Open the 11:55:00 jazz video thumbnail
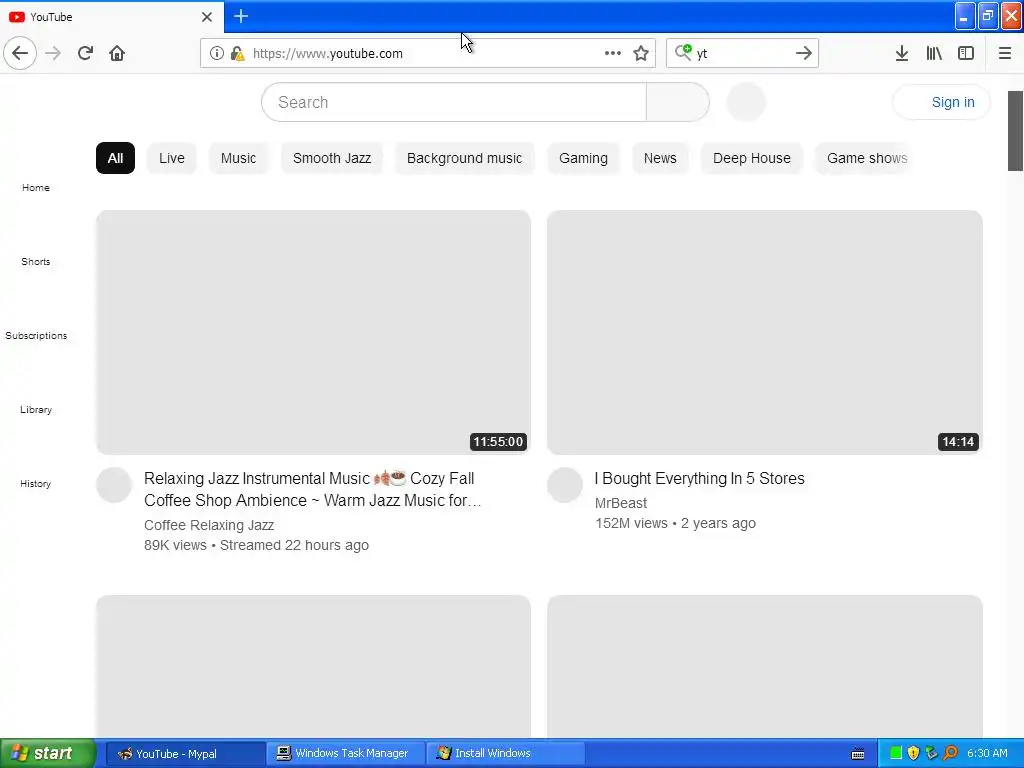This screenshot has width=1024, height=768. pos(313,332)
